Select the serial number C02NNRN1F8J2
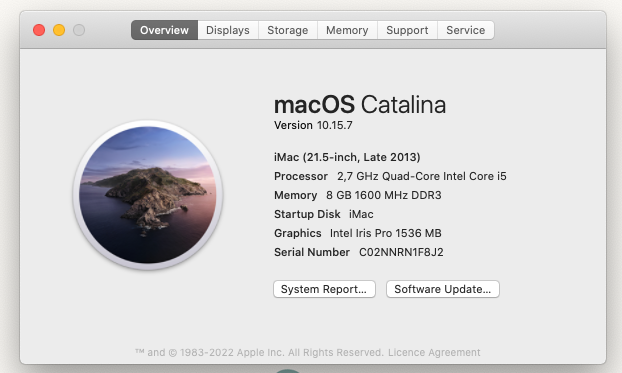The width and height of the screenshot is (622, 373). (x=401, y=252)
